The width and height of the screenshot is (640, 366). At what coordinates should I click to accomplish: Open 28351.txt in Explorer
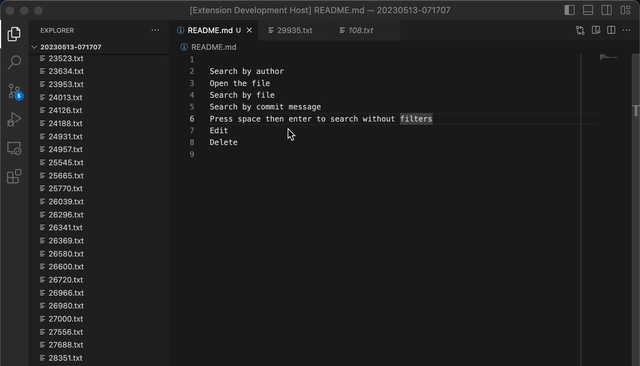[99, 358]
